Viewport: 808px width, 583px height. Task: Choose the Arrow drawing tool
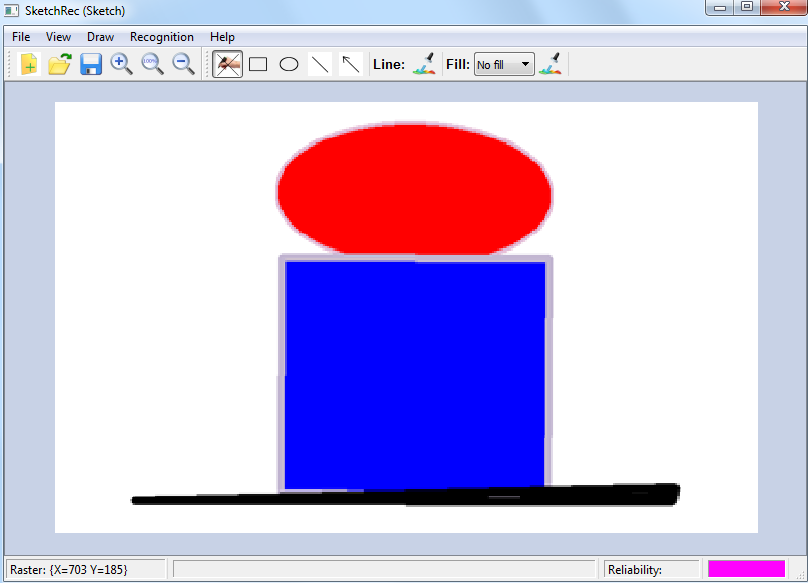(350, 64)
